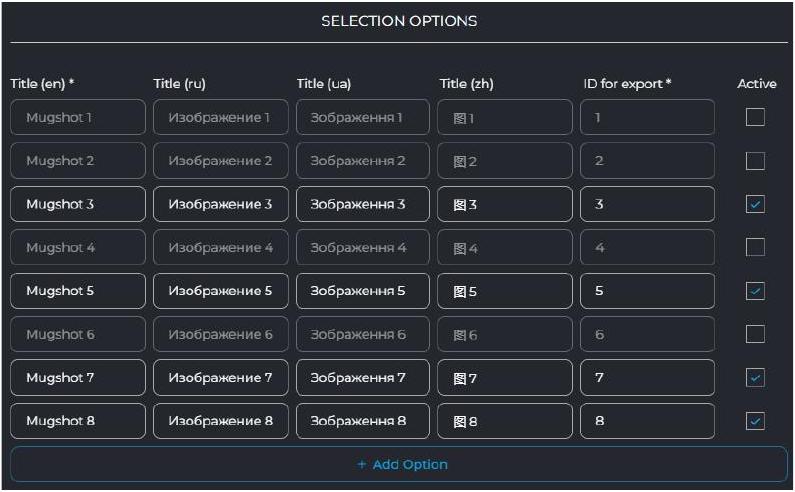Edit the Ukrainian title Зображення 1
795x492 pixels.
coord(363,117)
